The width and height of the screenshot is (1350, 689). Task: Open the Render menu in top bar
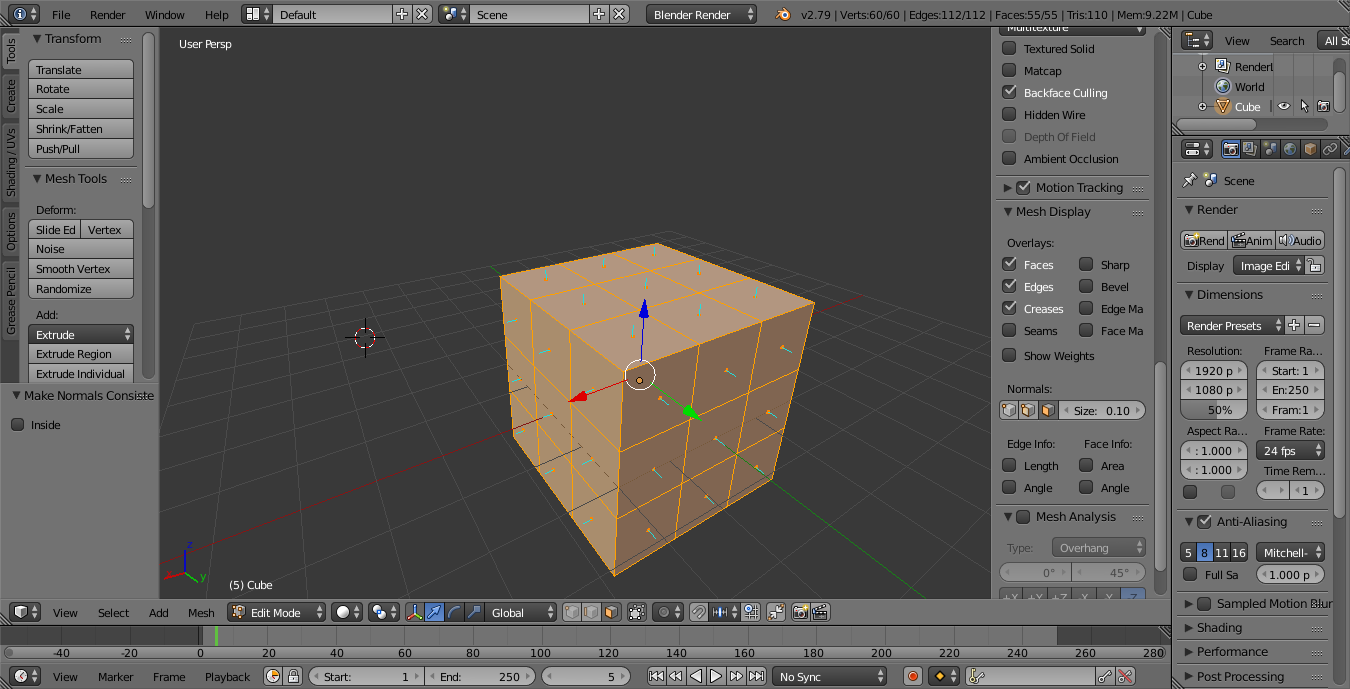click(108, 14)
